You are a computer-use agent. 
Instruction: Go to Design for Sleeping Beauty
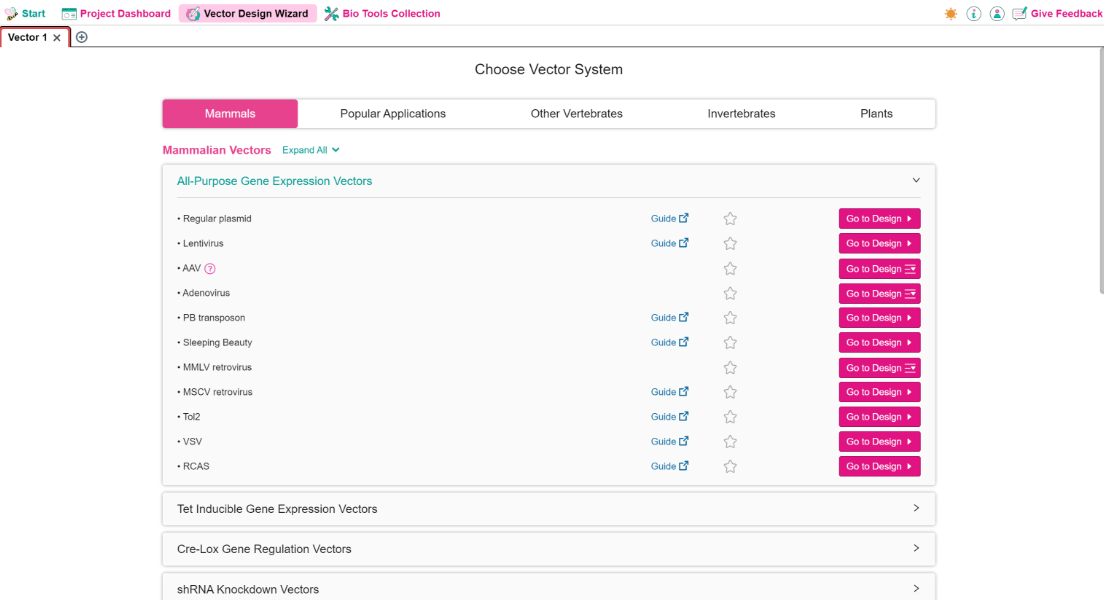point(879,342)
